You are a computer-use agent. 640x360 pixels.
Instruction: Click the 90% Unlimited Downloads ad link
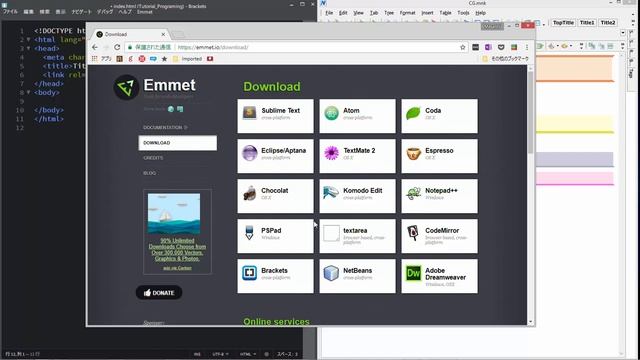pyautogui.click(x=177, y=249)
